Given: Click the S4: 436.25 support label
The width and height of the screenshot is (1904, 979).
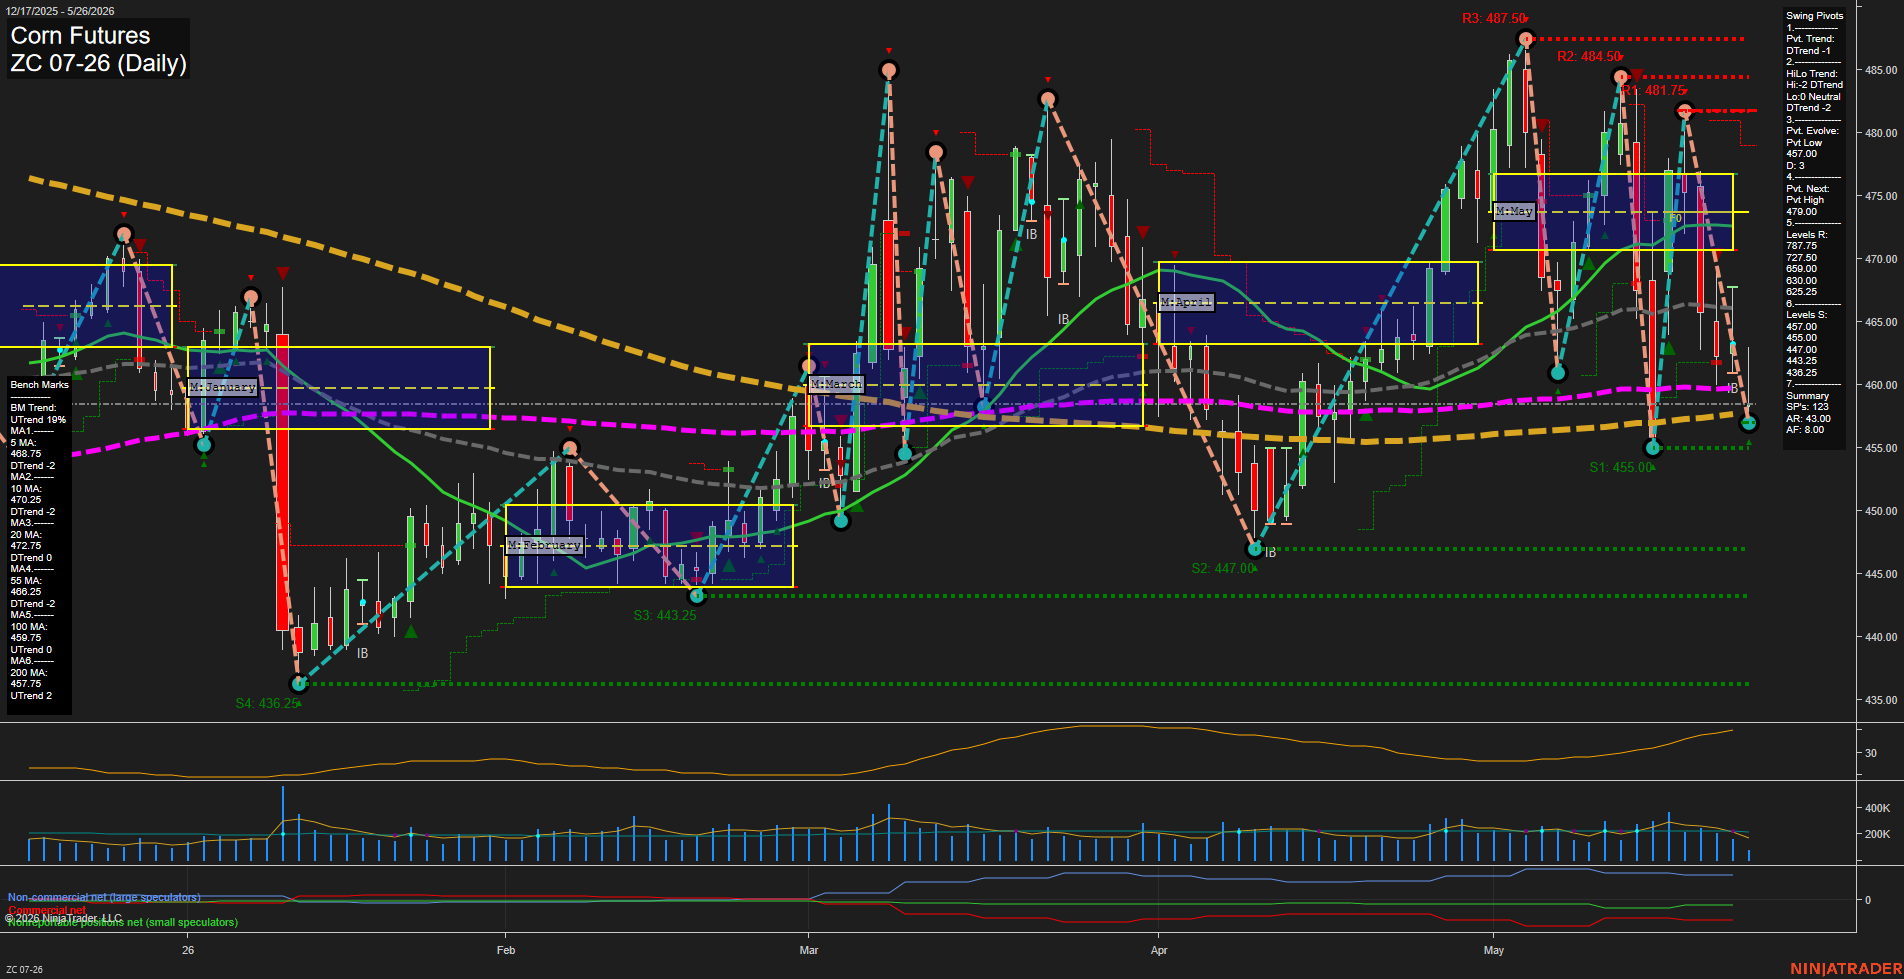Looking at the screenshot, I should [x=267, y=703].
